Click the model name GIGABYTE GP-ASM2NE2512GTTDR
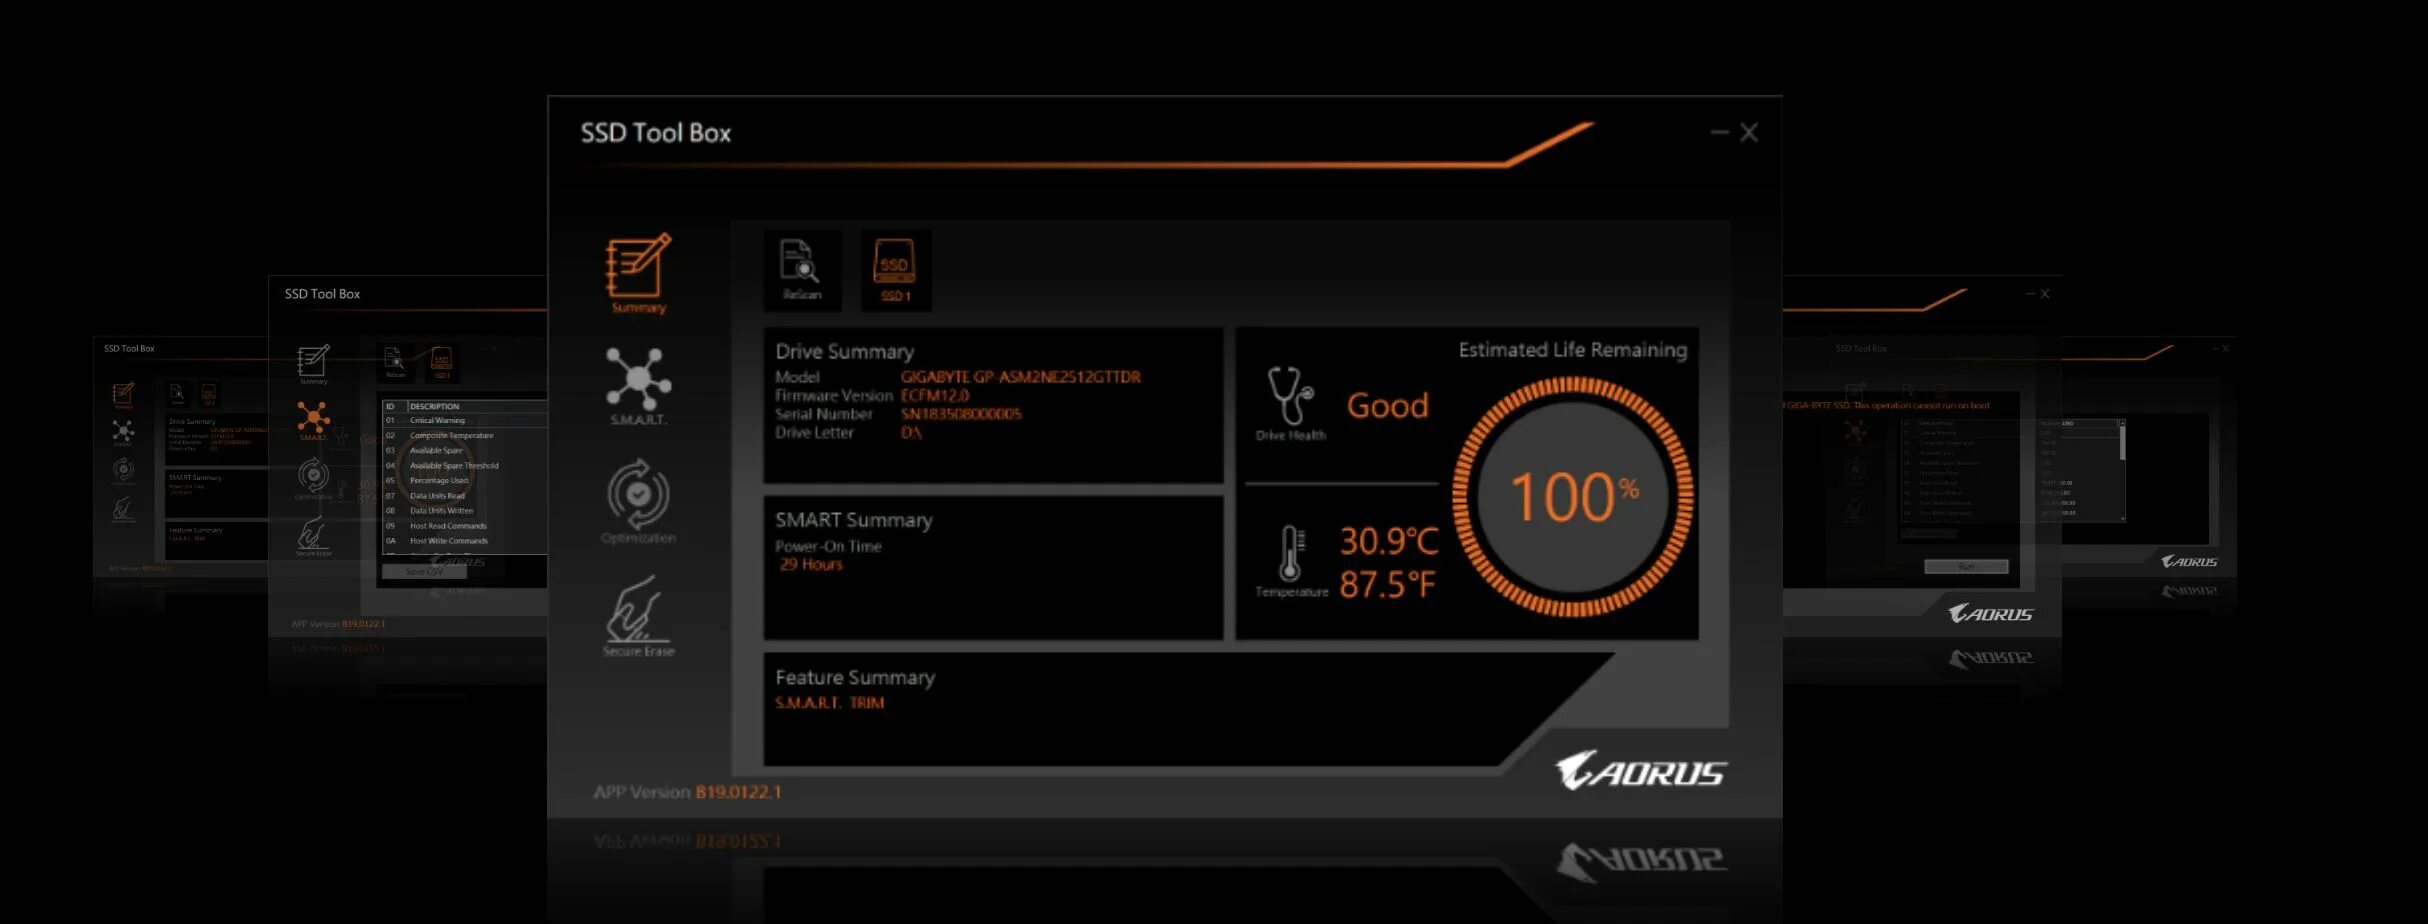The width and height of the screenshot is (2428, 924). 1020,377
